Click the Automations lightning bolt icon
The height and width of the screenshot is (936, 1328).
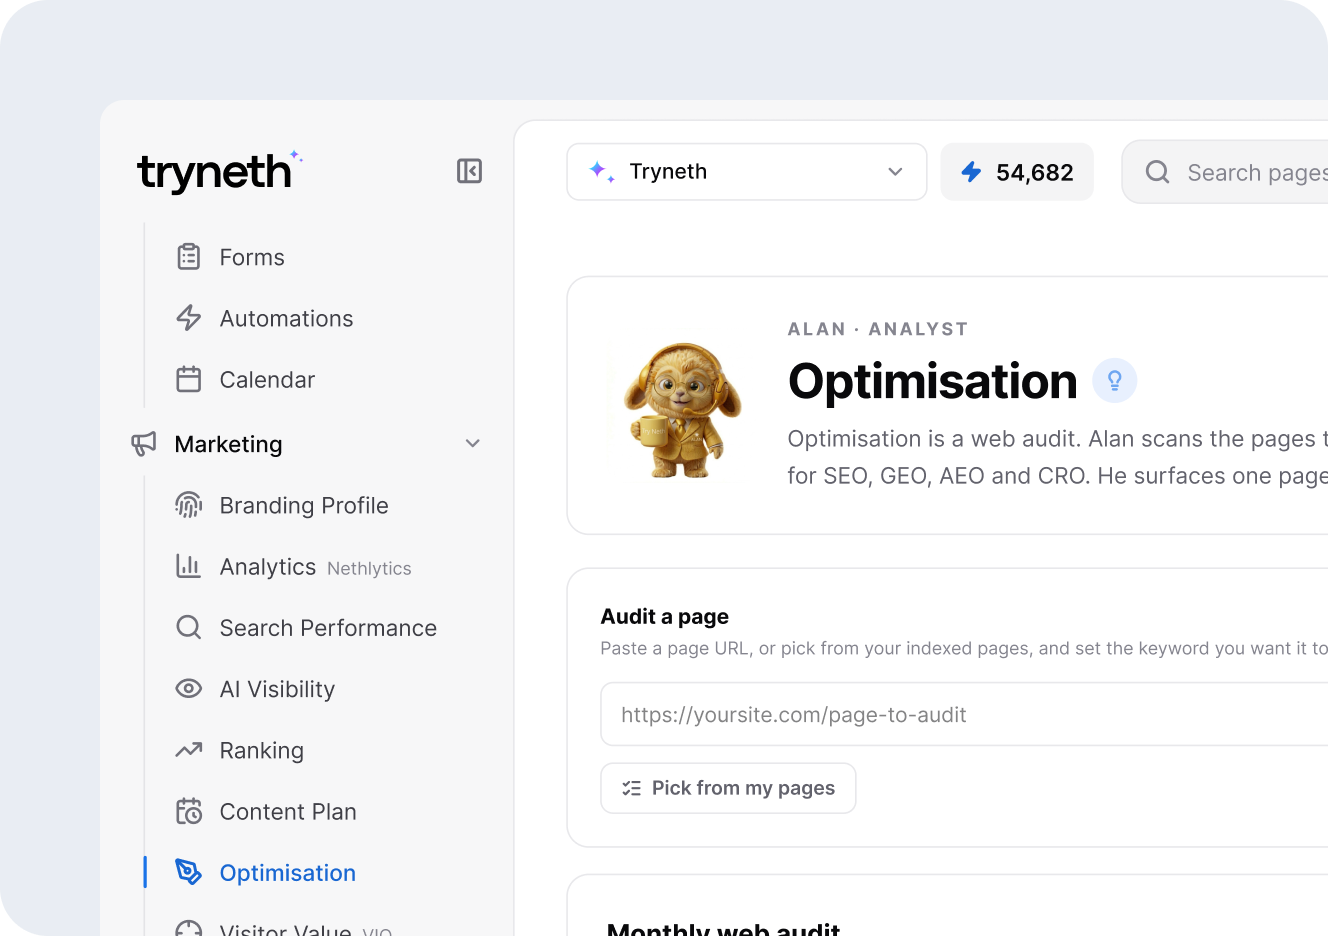(x=188, y=318)
